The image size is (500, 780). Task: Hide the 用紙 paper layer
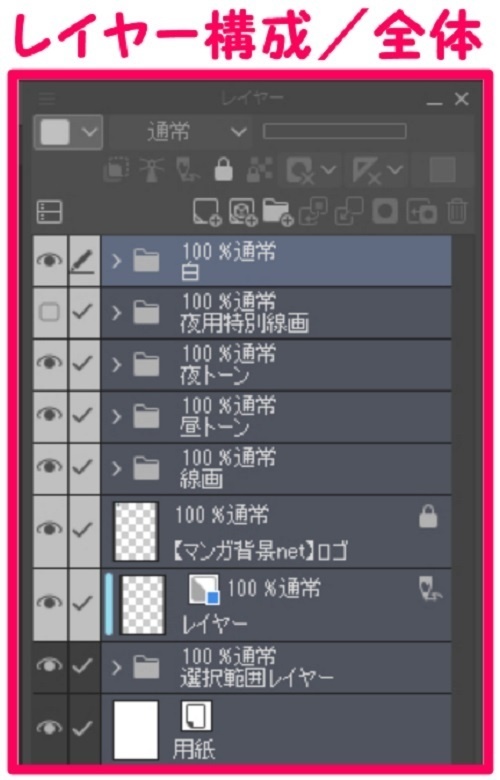click(x=49, y=729)
